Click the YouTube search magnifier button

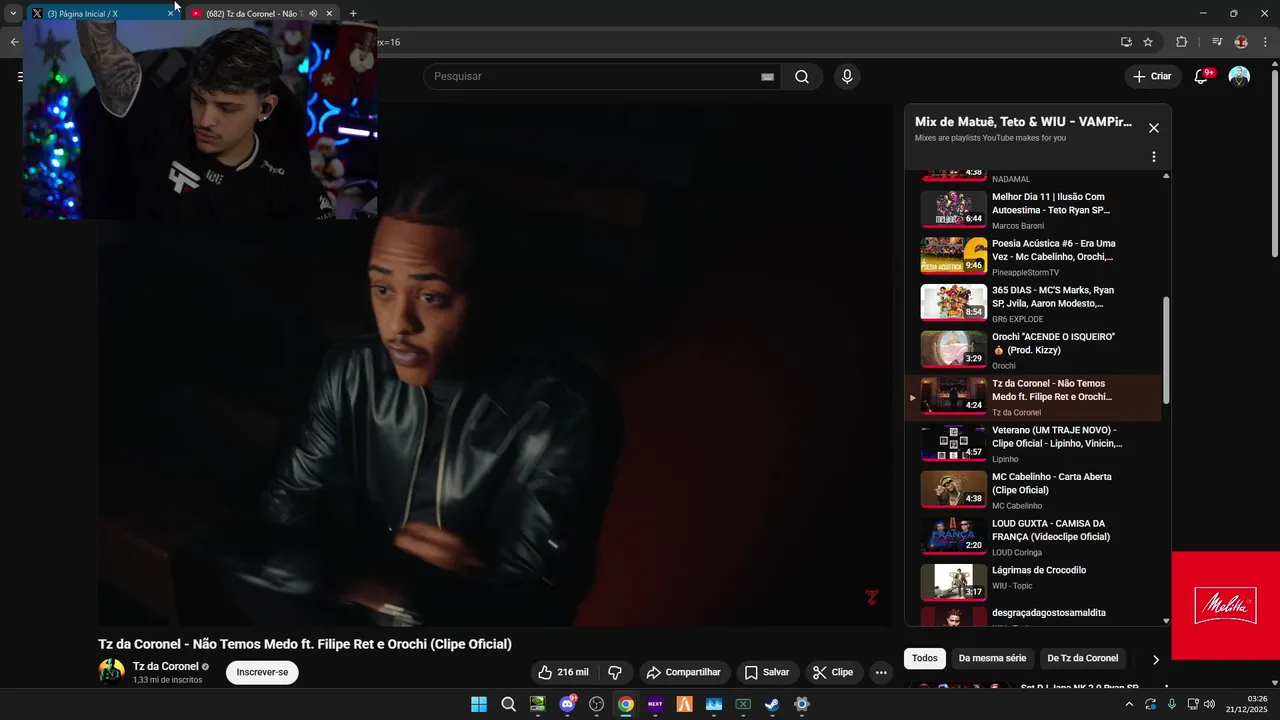click(802, 77)
